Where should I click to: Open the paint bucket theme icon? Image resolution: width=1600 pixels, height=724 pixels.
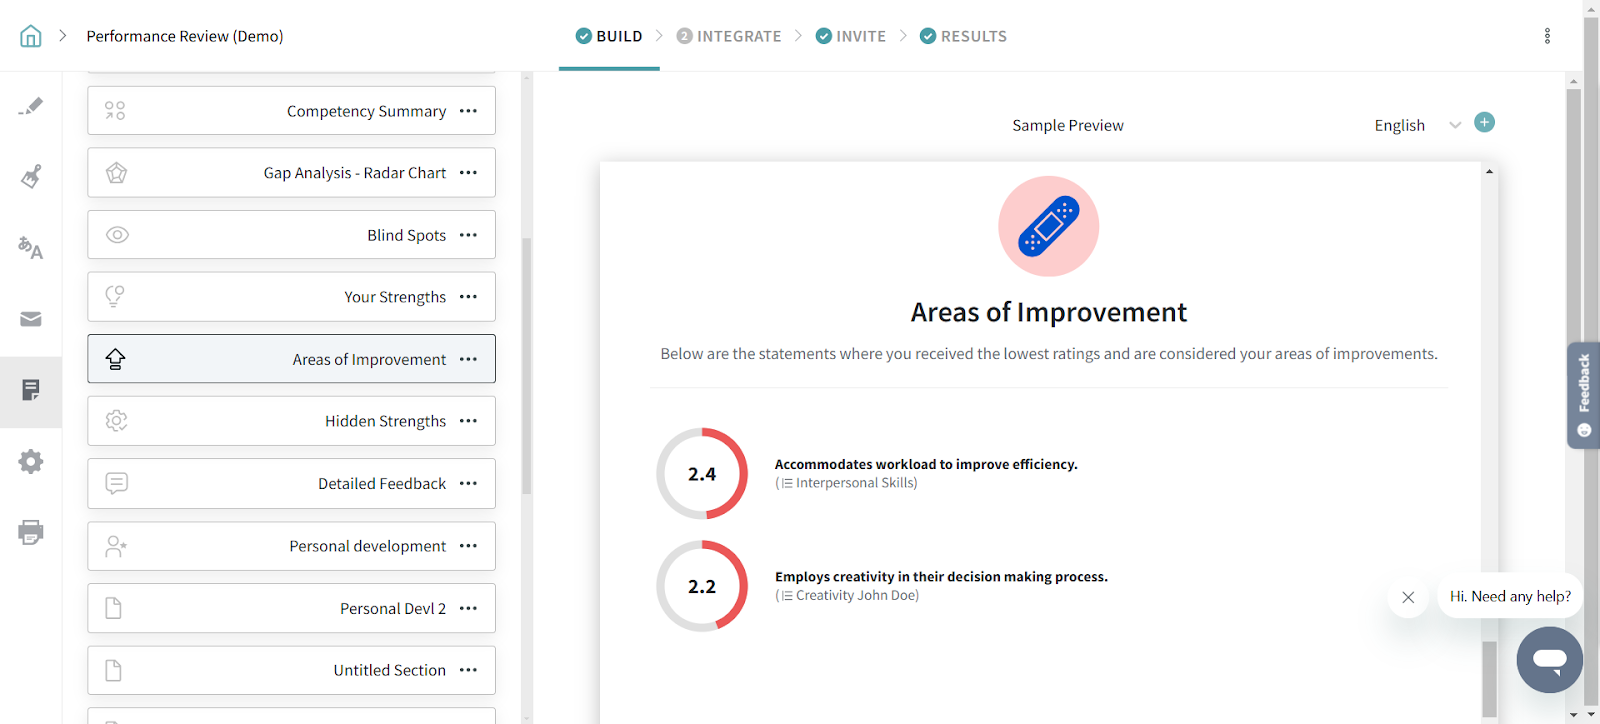tap(31, 177)
